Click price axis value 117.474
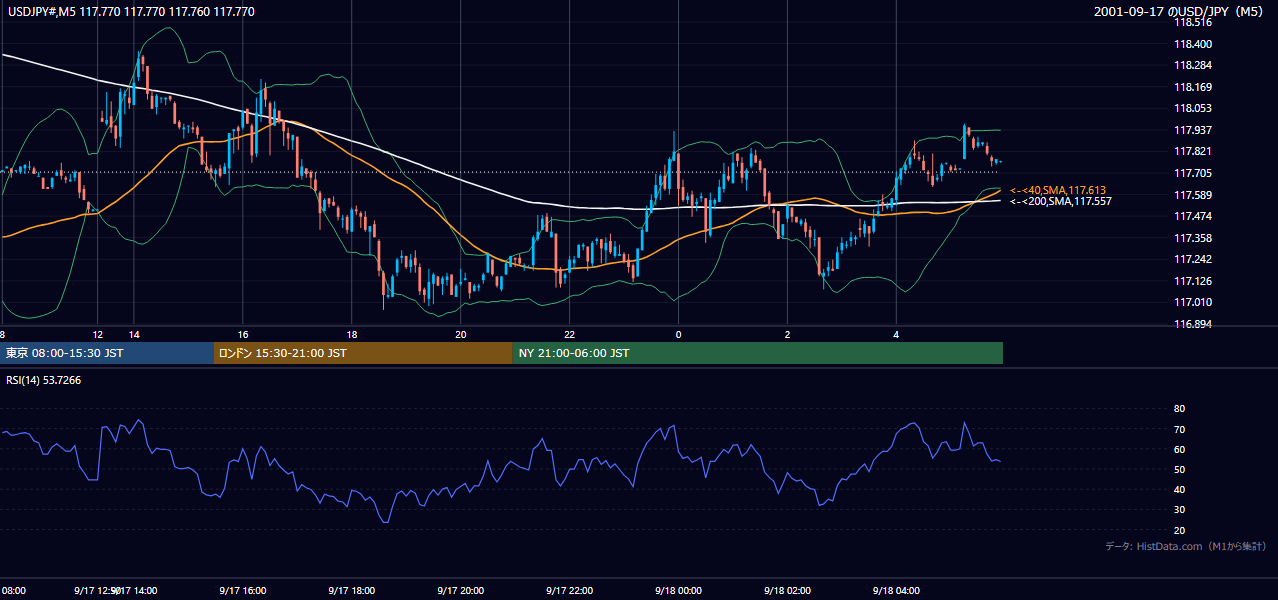The height and width of the screenshot is (600, 1278). coord(1192,217)
